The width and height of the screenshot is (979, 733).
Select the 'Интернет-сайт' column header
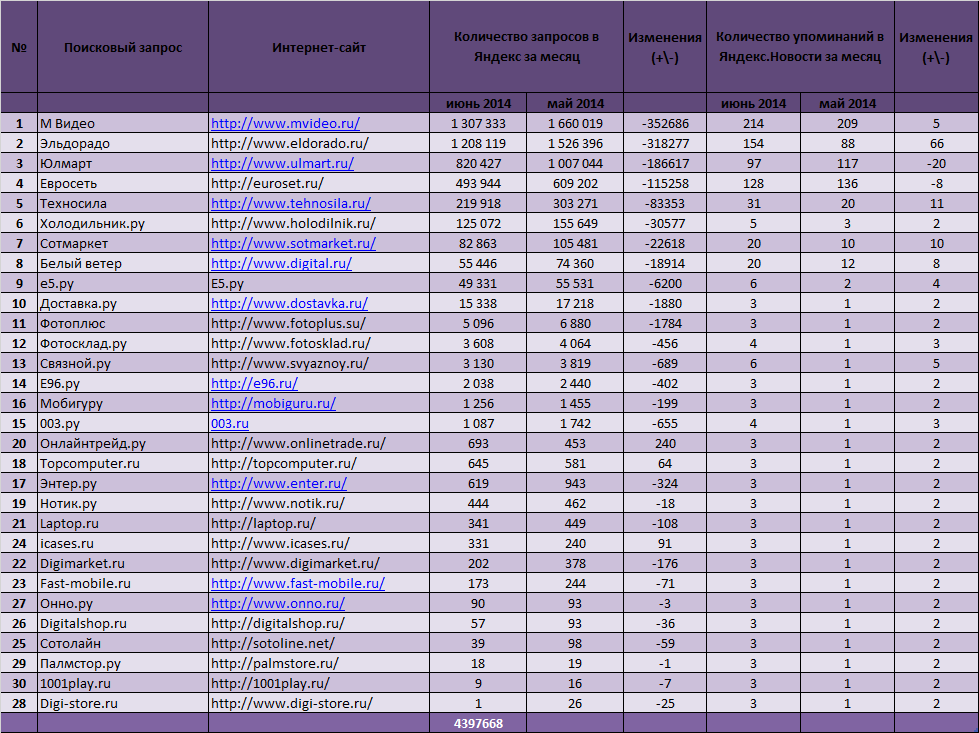pos(319,48)
